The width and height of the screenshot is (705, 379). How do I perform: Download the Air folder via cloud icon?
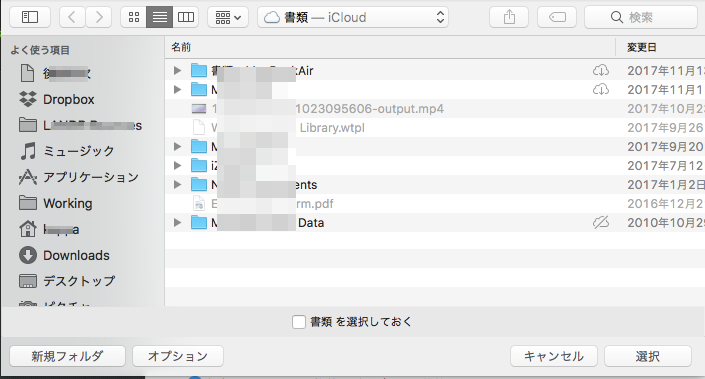[x=601, y=71]
